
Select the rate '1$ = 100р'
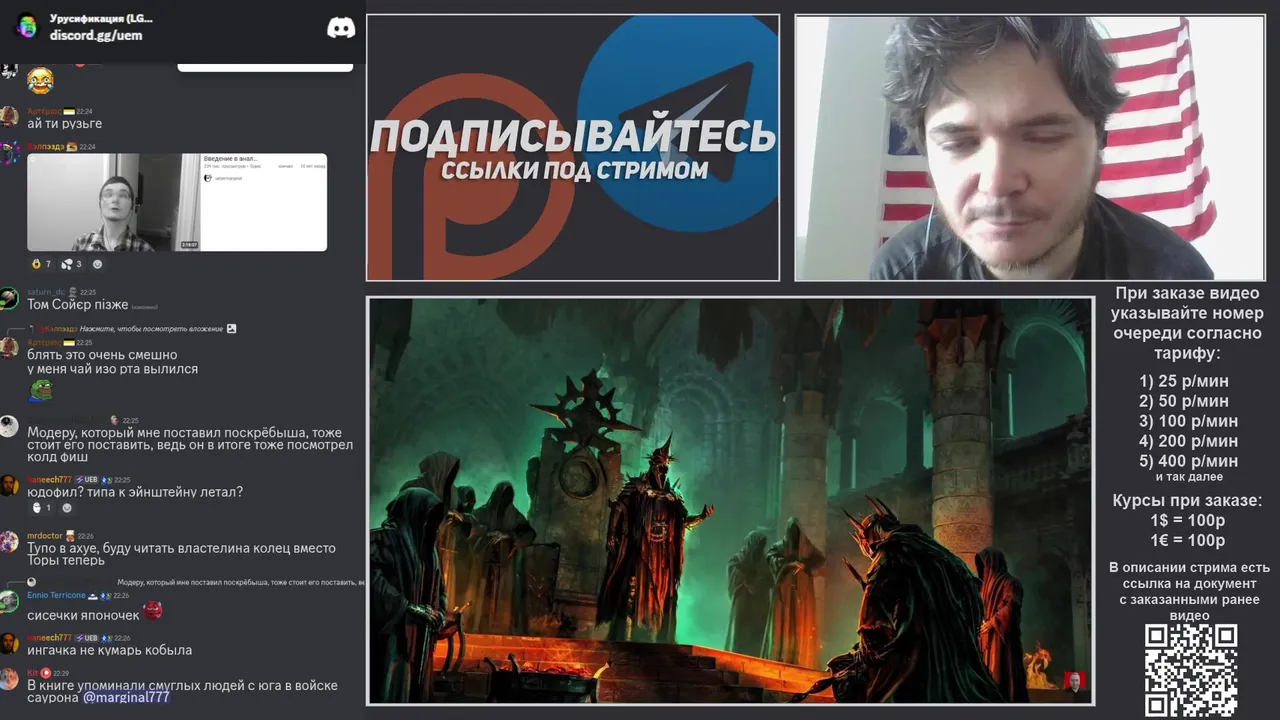pos(1187,521)
